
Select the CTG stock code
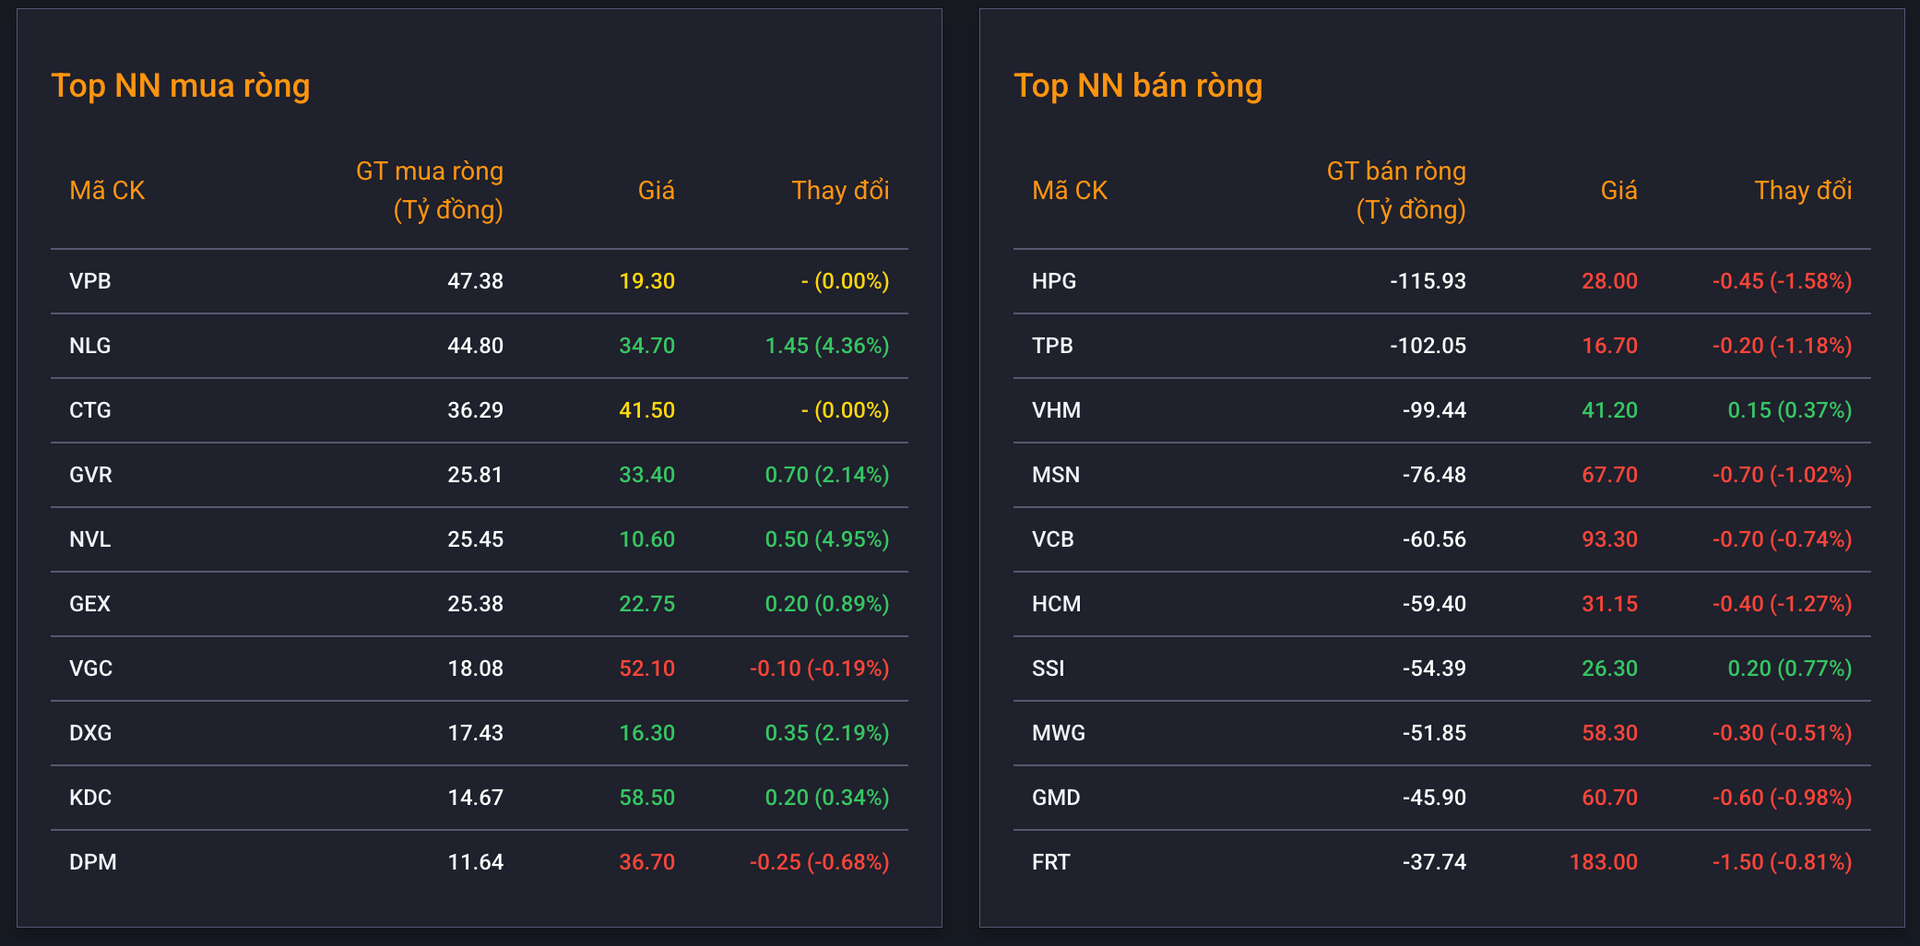90,410
